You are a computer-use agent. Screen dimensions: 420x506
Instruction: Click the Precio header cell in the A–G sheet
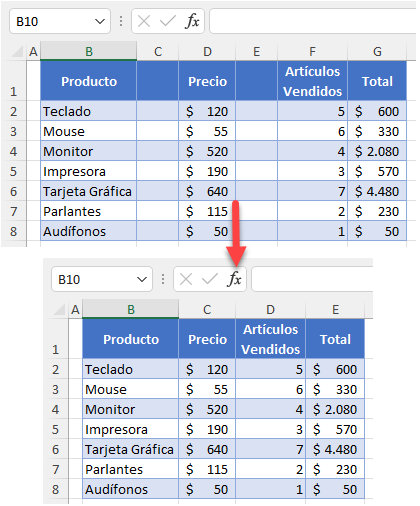coord(207,81)
